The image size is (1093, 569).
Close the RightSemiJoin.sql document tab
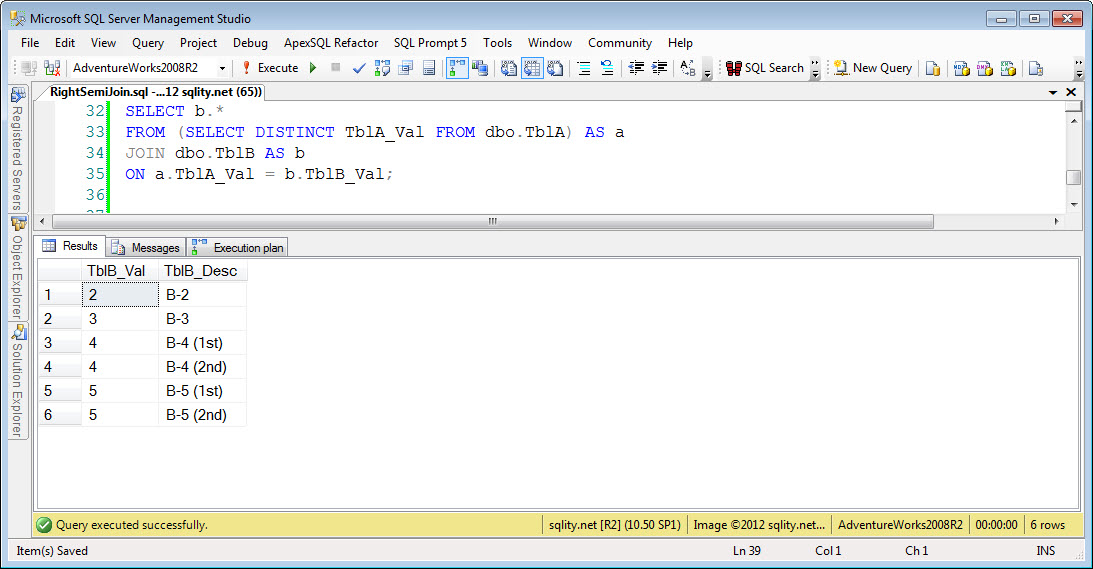pyautogui.click(x=1071, y=92)
